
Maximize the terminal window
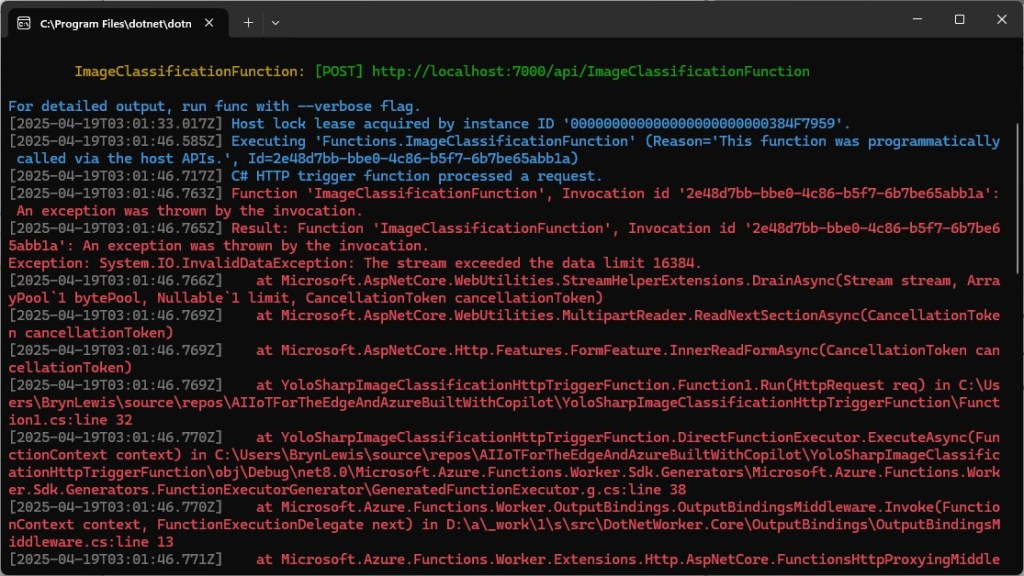(959, 20)
